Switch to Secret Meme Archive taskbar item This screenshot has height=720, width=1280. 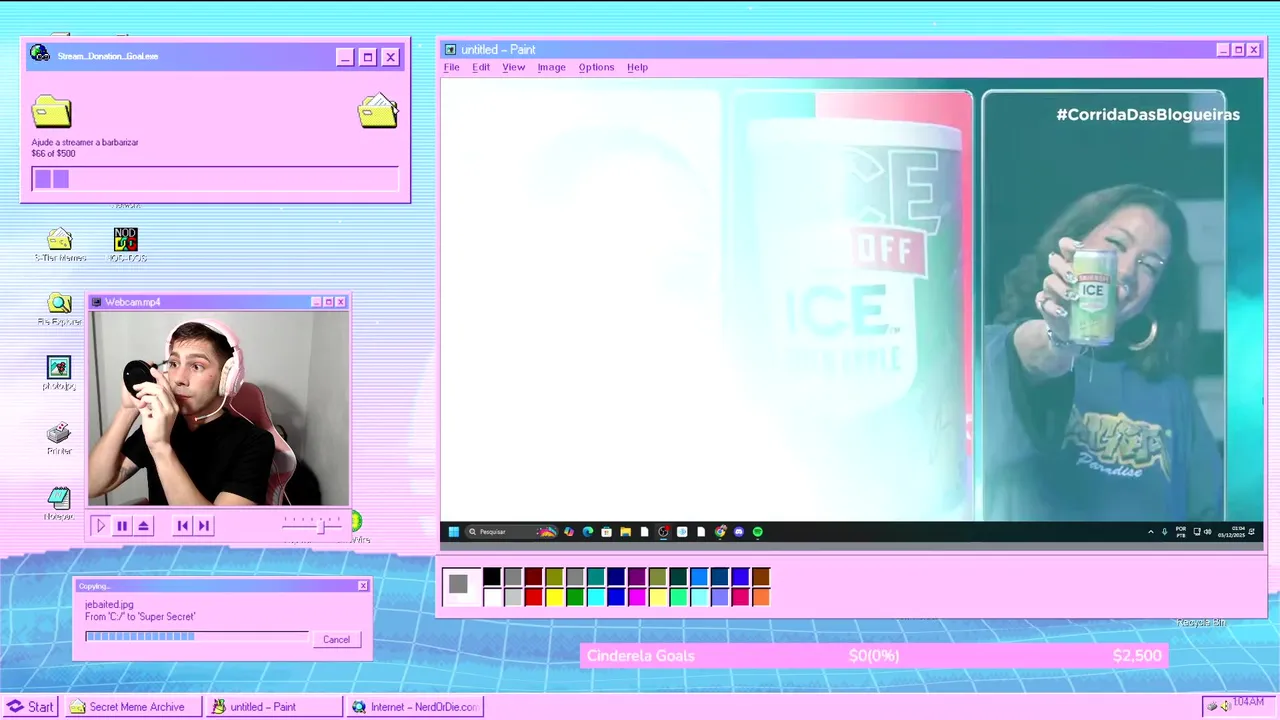[x=133, y=707]
